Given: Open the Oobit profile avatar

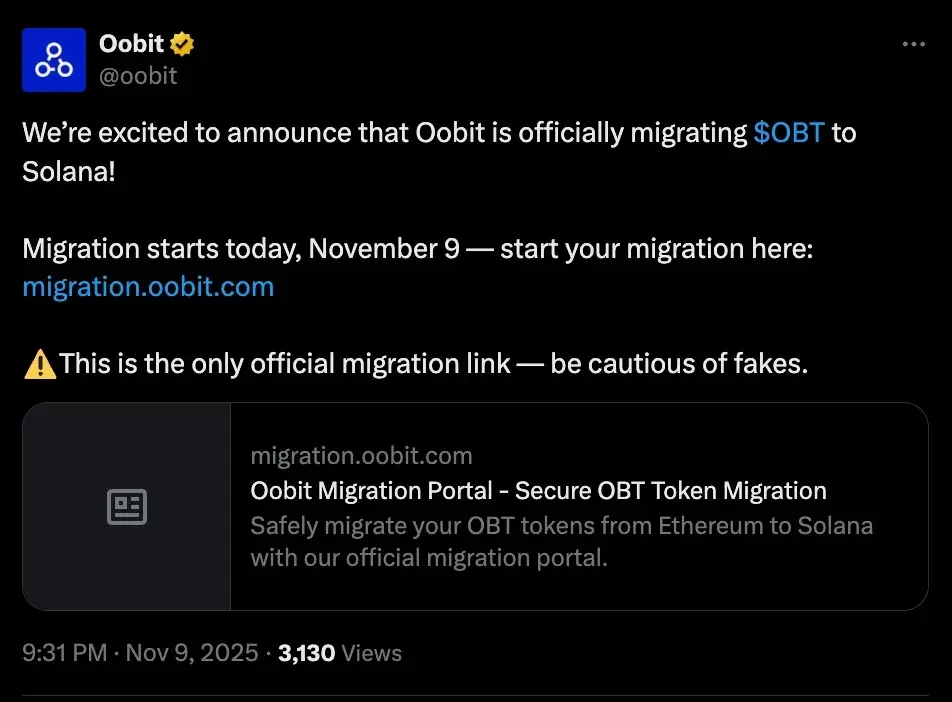Looking at the screenshot, I should coord(54,61).
